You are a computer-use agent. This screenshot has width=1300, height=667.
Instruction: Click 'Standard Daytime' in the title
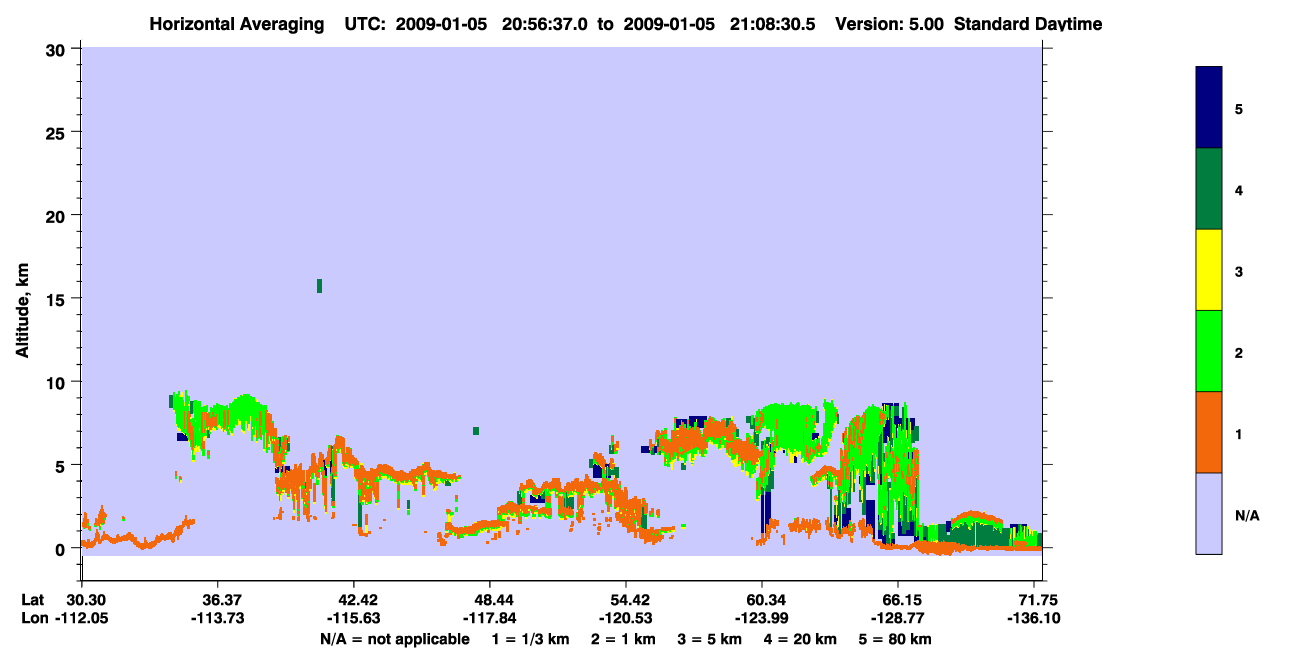[x=1028, y=24]
